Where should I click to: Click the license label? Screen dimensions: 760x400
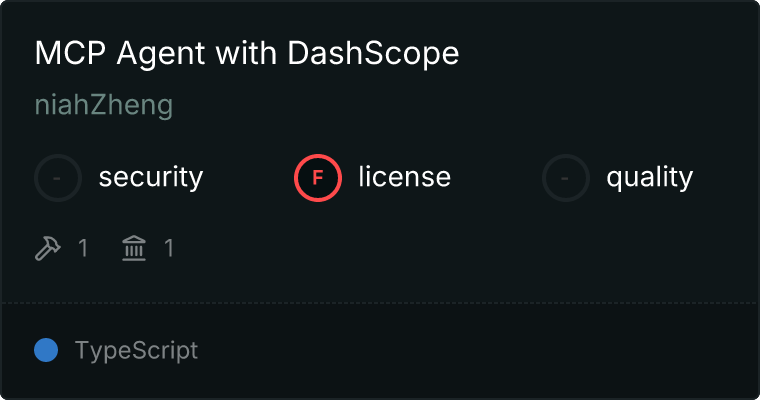pyautogui.click(x=404, y=178)
